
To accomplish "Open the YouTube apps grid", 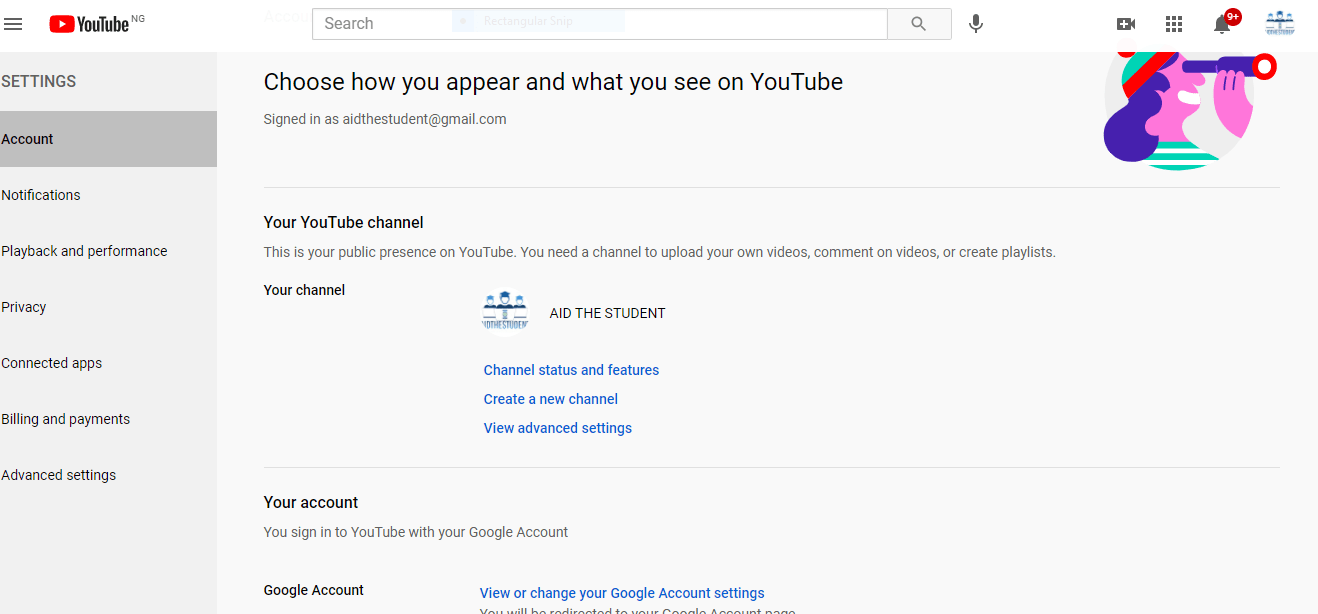I will (1174, 23).
